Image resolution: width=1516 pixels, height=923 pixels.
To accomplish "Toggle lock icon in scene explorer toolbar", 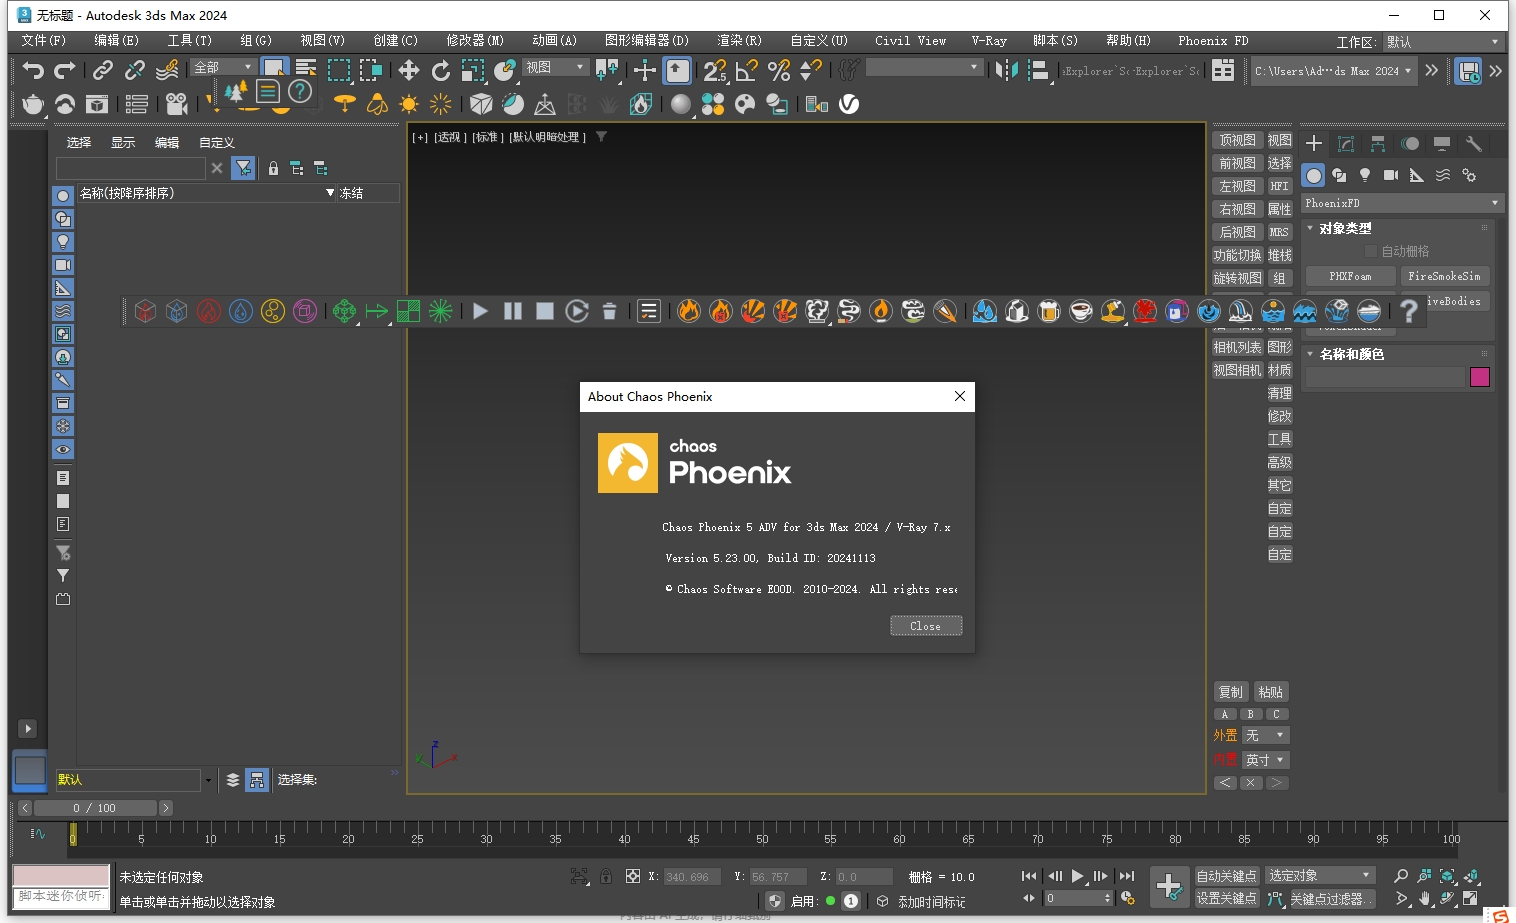I will point(273,168).
